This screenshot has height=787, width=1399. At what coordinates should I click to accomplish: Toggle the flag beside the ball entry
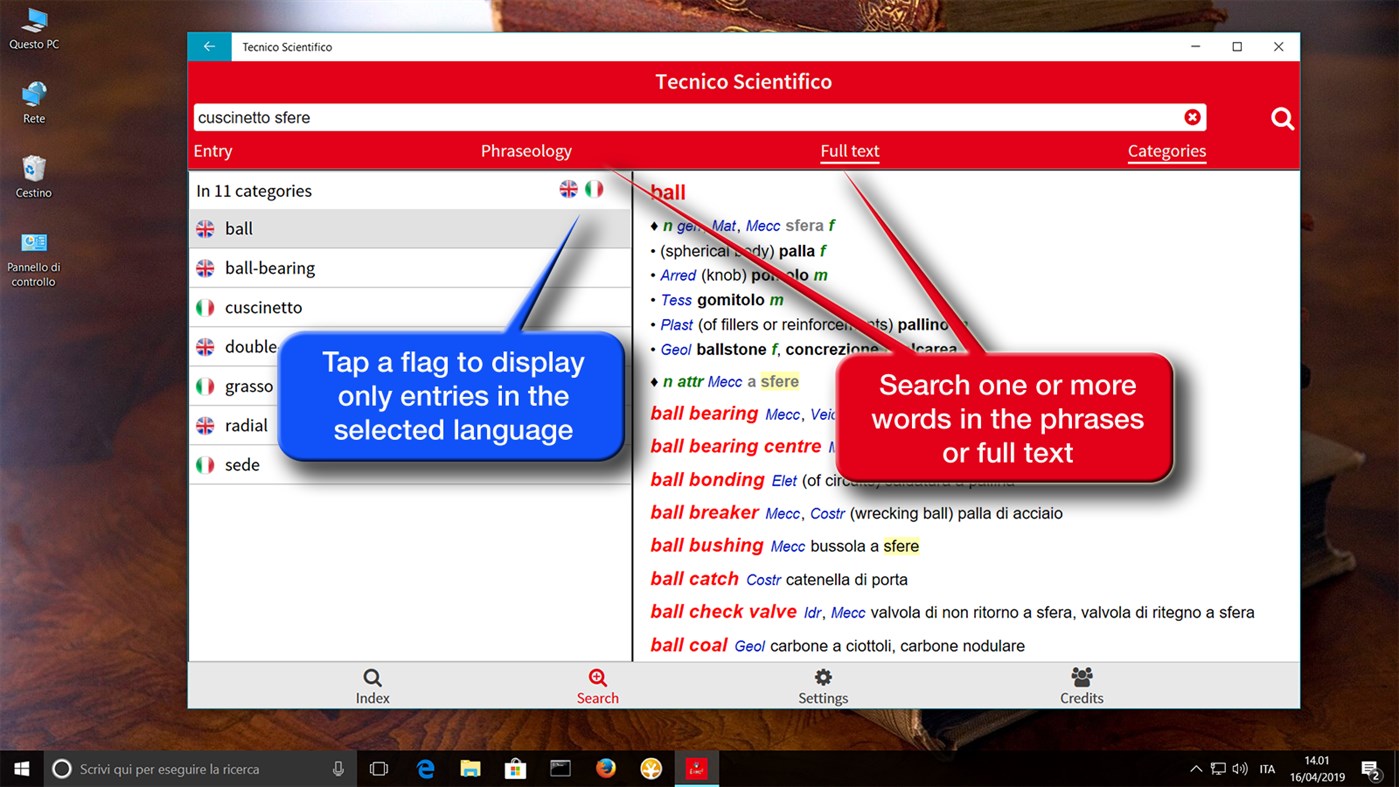pos(203,228)
